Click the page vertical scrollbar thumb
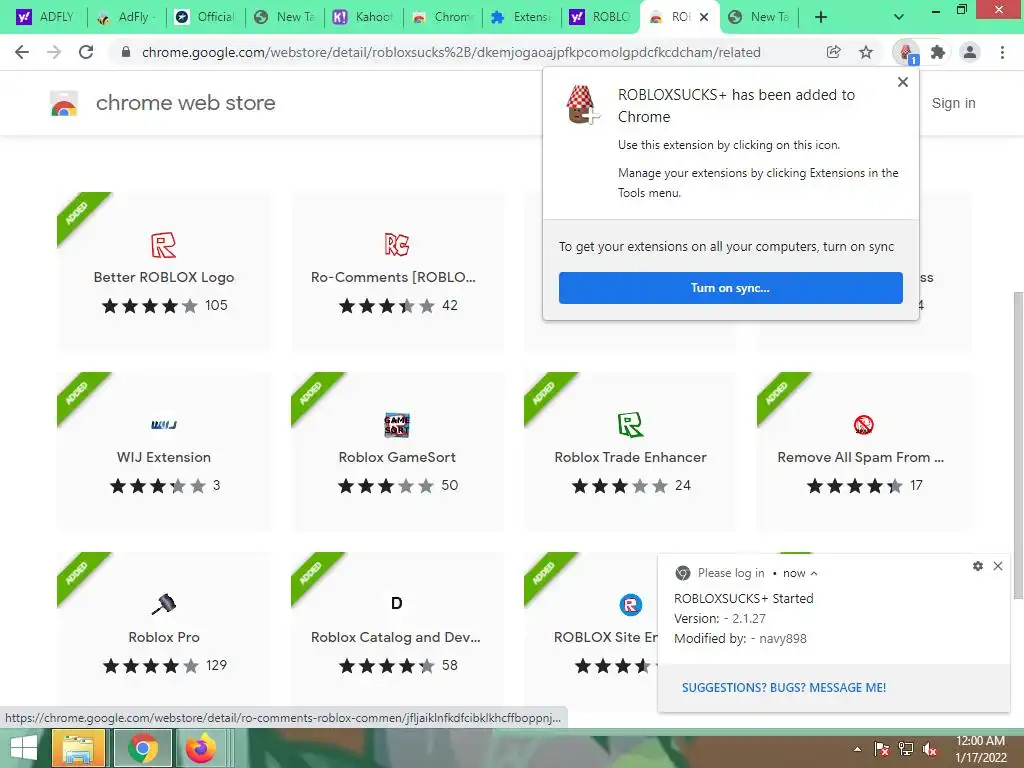 pyautogui.click(x=1017, y=444)
